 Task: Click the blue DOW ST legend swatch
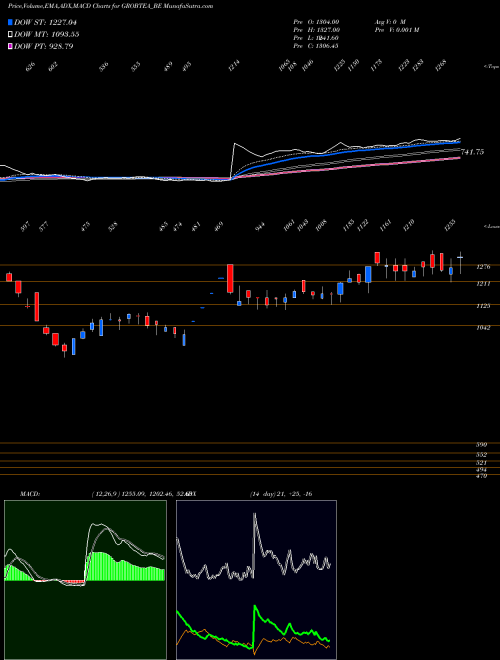(x=10, y=22)
